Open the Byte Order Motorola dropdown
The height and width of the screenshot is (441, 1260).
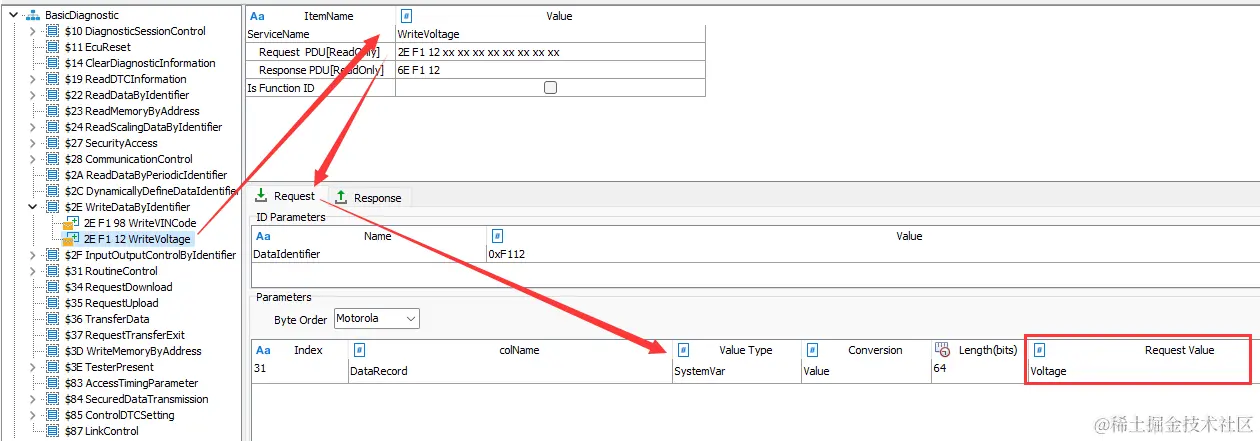376,318
